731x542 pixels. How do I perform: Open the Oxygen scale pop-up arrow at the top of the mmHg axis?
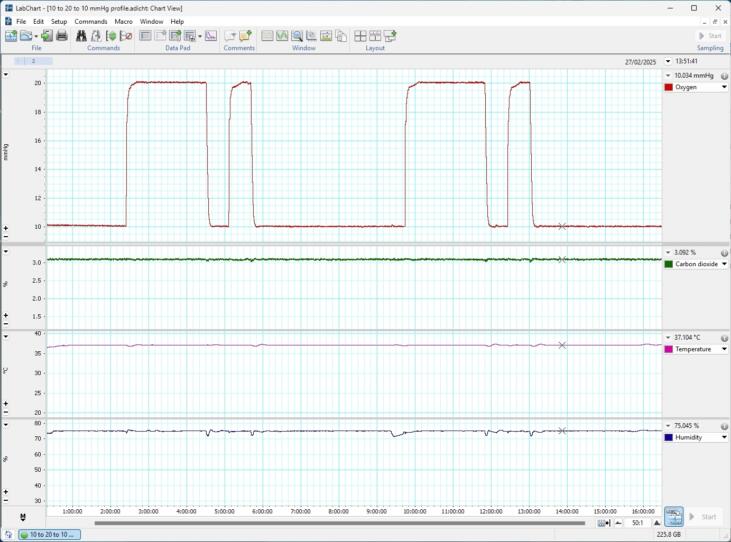tap(6, 75)
